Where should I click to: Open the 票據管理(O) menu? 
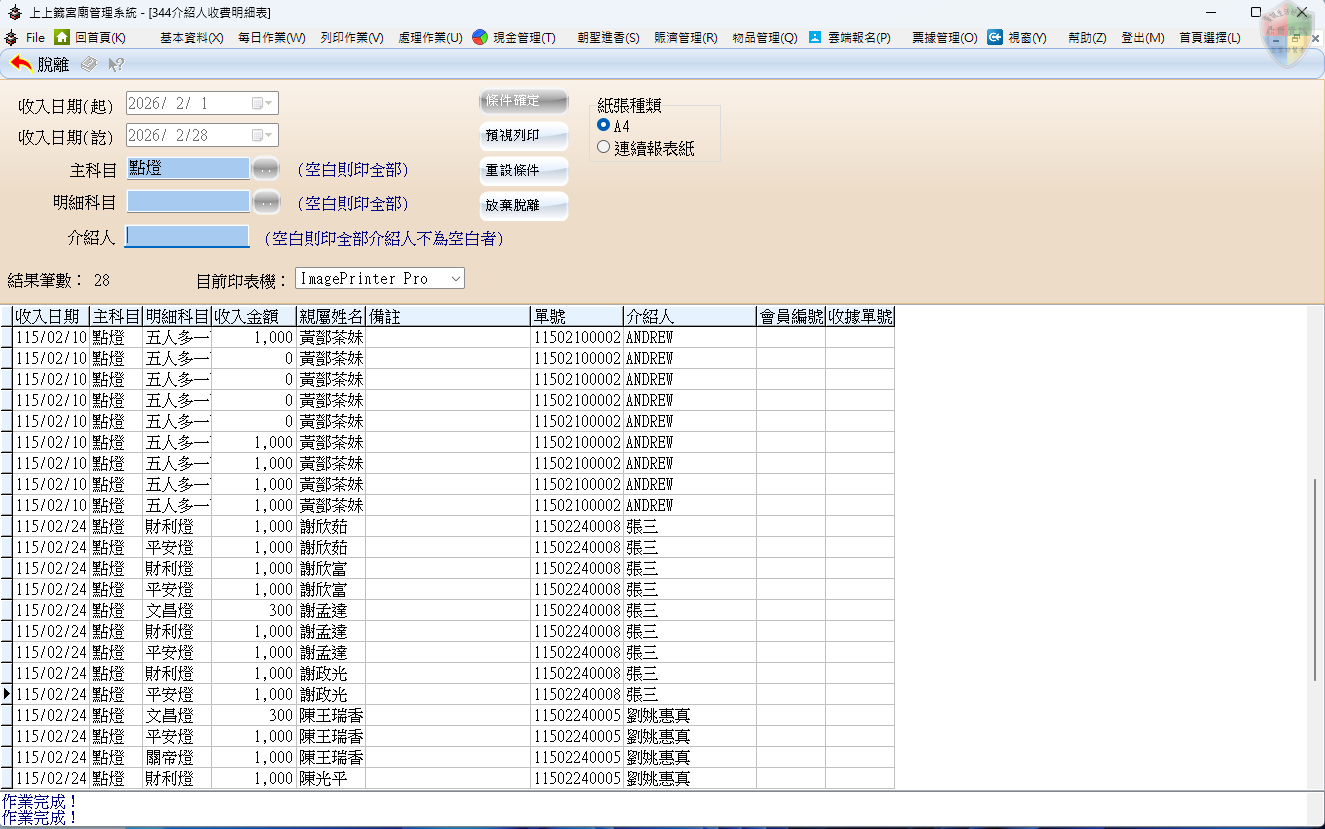[x=944, y=38]
